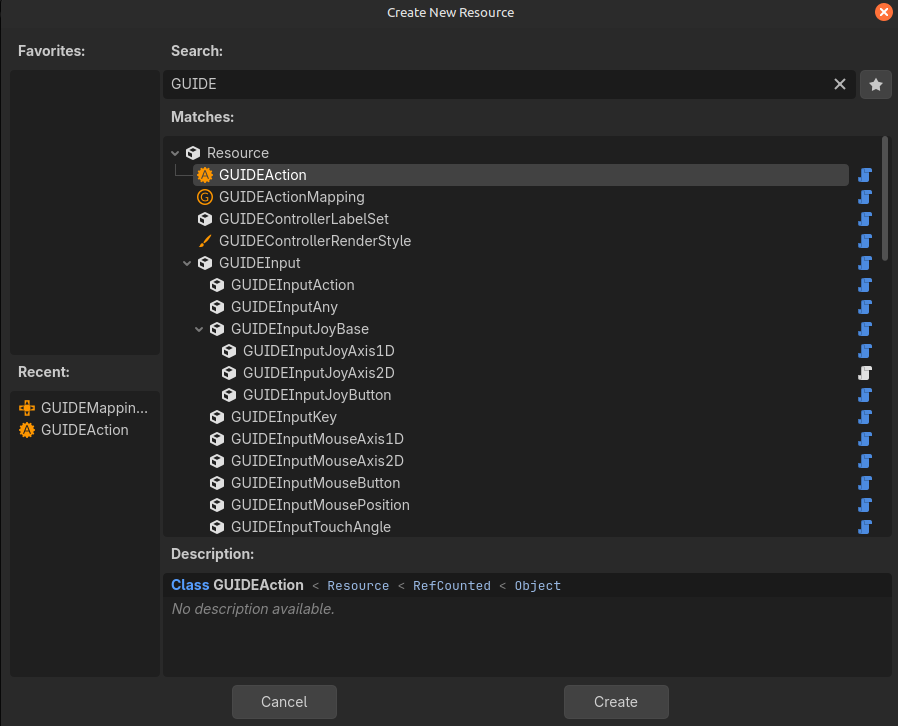Click GUIDEAction icon in Recent list
Viewport: 898px width, 726px height.
pos(26,430)
